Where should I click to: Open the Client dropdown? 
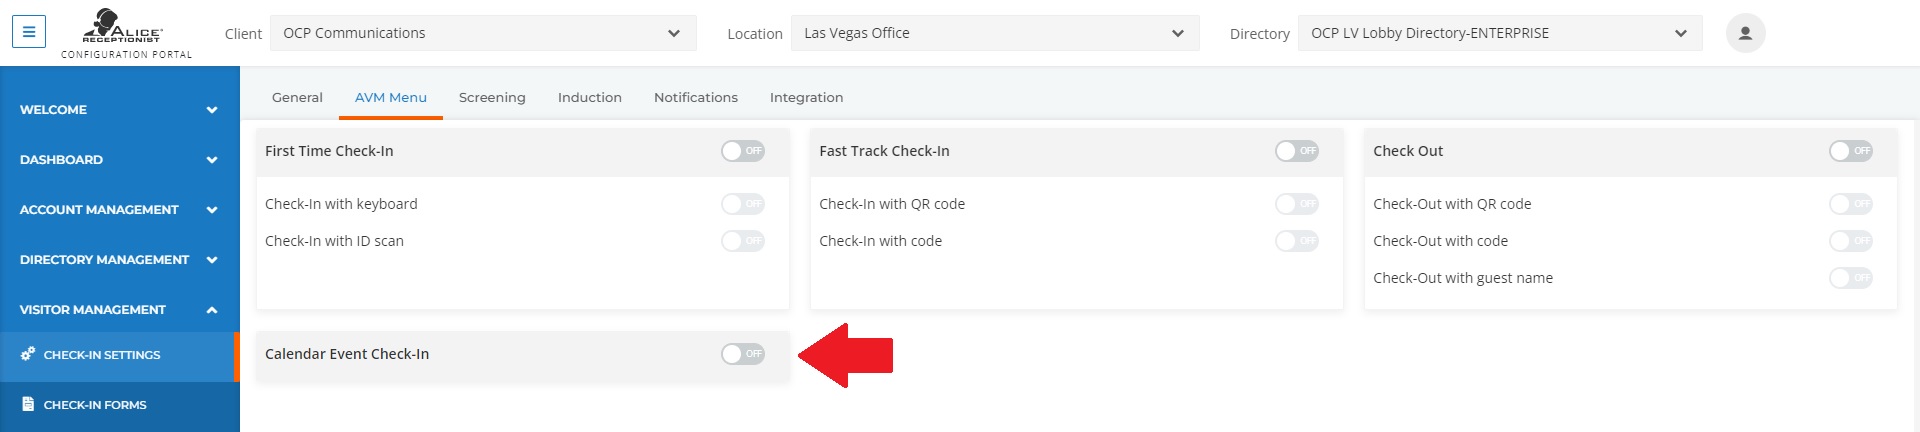(x=483, y=33)
